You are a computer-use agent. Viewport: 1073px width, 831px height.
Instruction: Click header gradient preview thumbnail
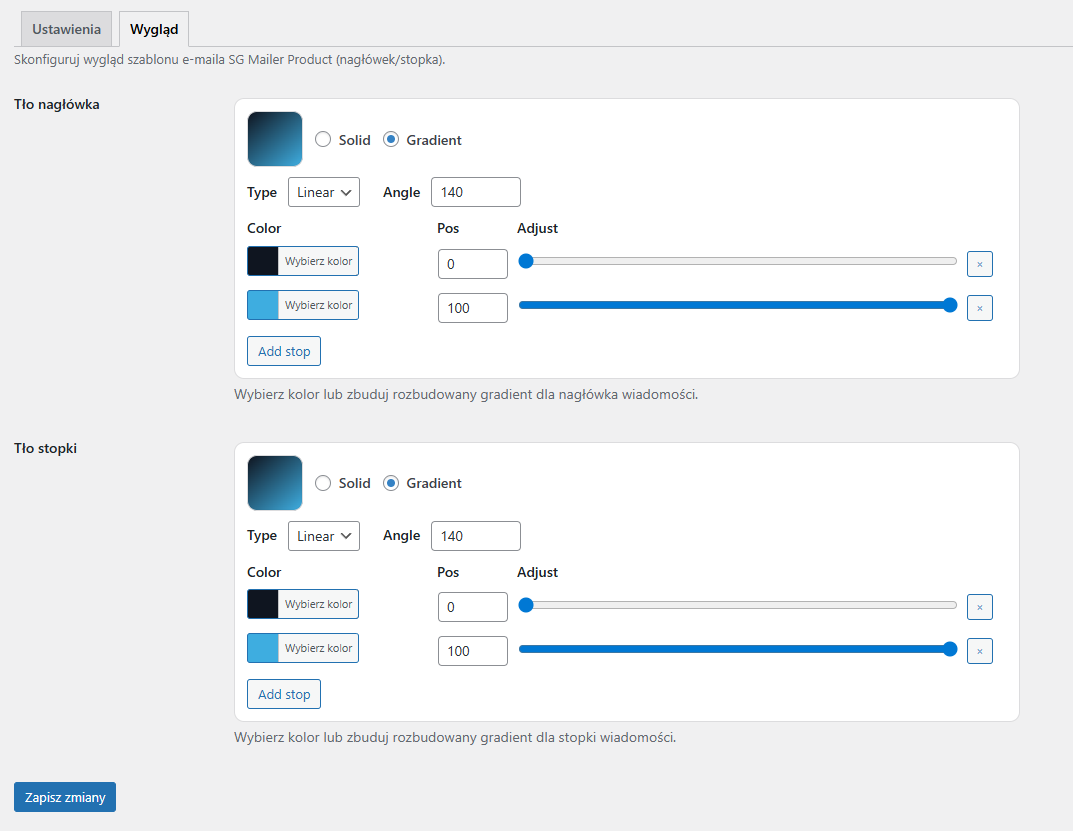click(275, 139)
